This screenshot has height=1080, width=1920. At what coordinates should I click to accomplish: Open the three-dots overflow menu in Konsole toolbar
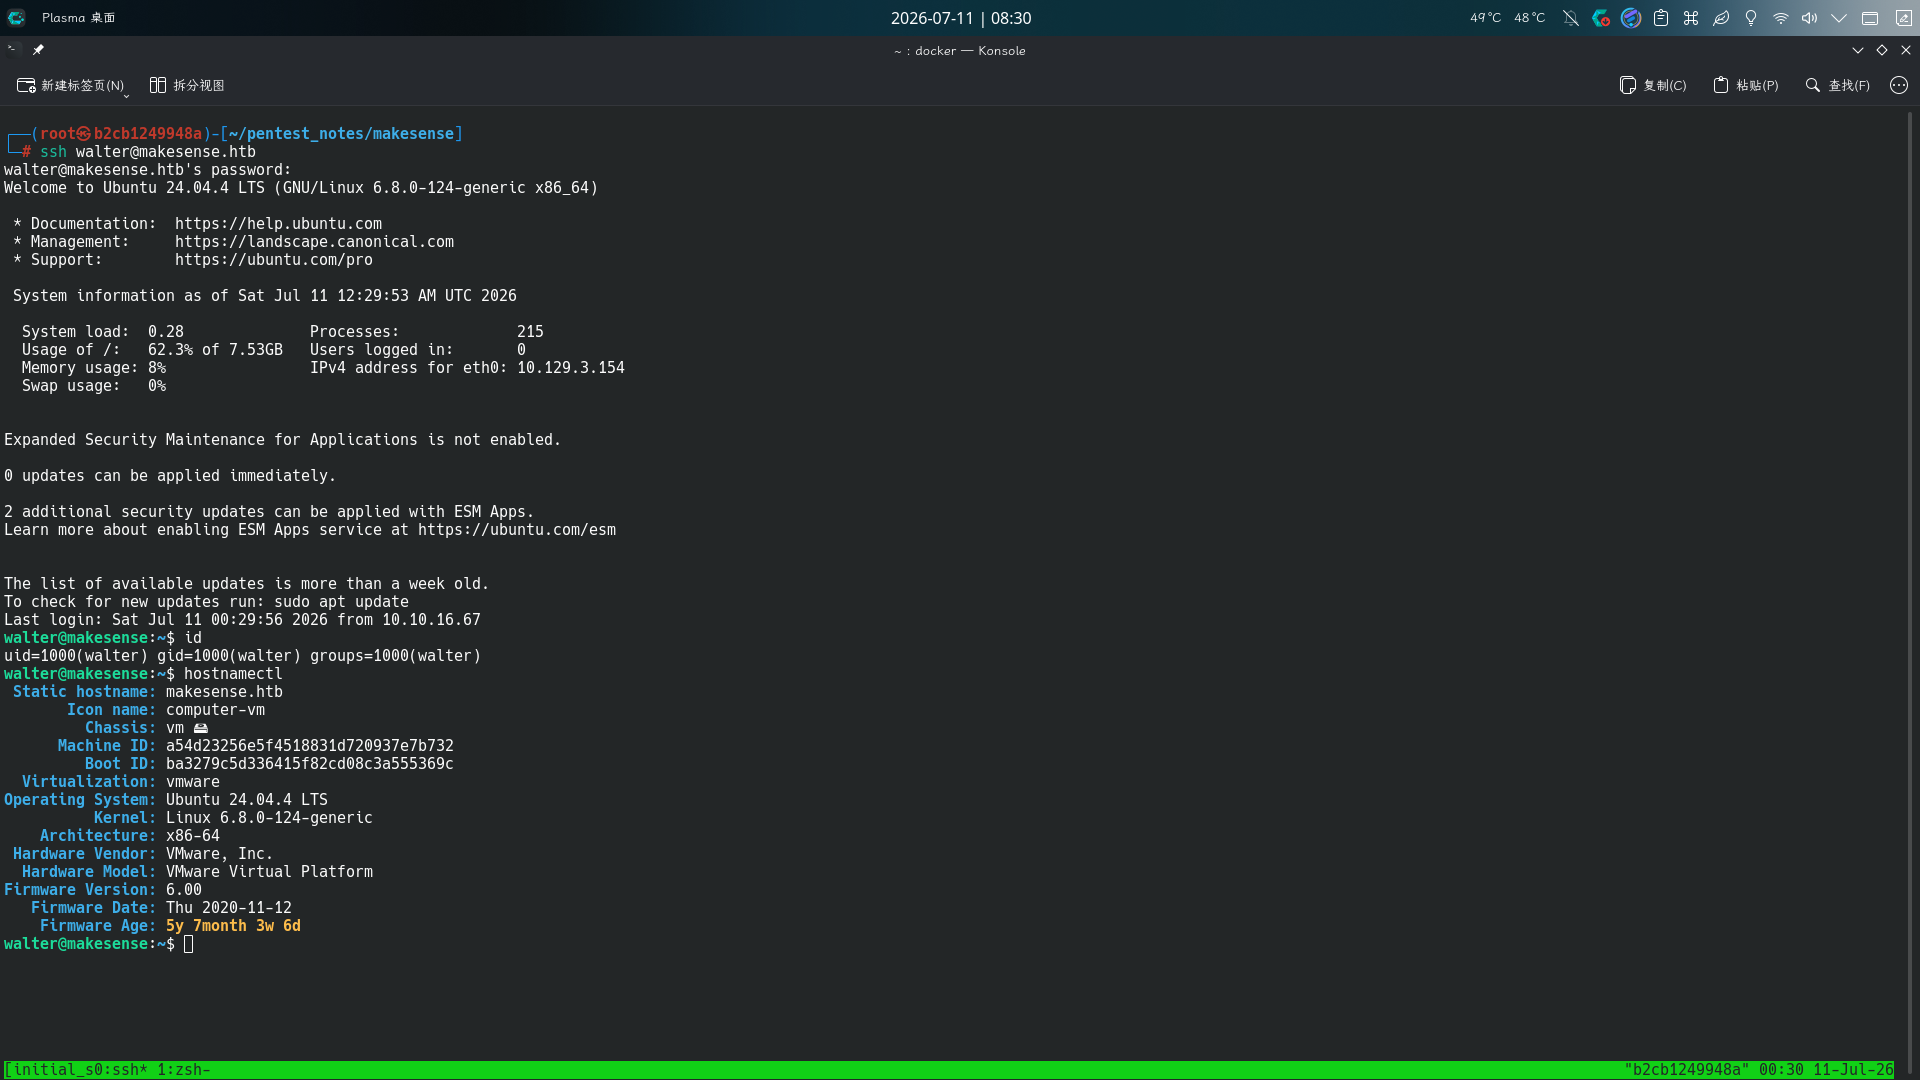coord(1899,85)
